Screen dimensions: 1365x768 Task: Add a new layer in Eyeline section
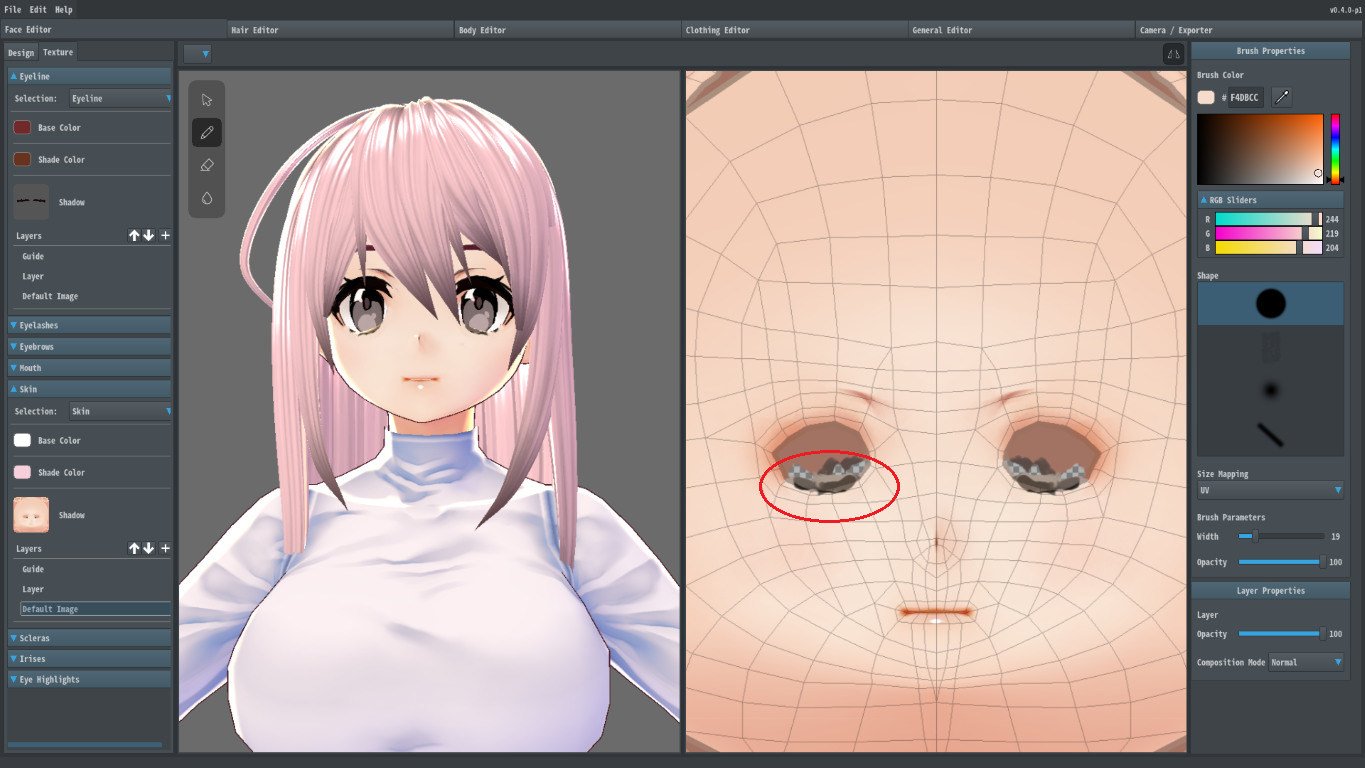point(165,236)
